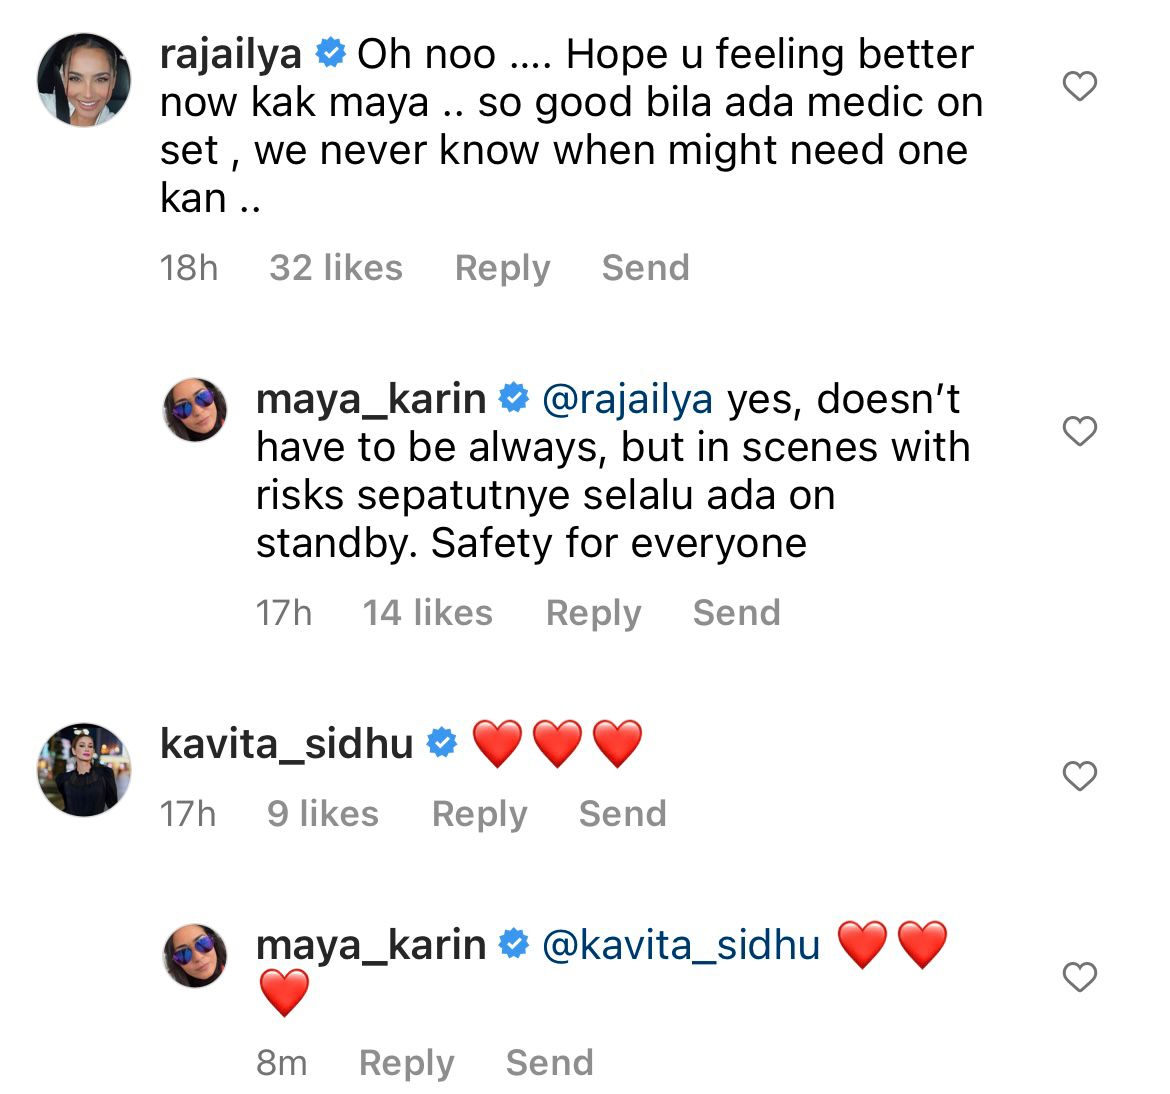The width and height of the screenshot is (1170, 1094).
Task: Open the @kavita_sidhu mention link
Action: coord(681,945)
